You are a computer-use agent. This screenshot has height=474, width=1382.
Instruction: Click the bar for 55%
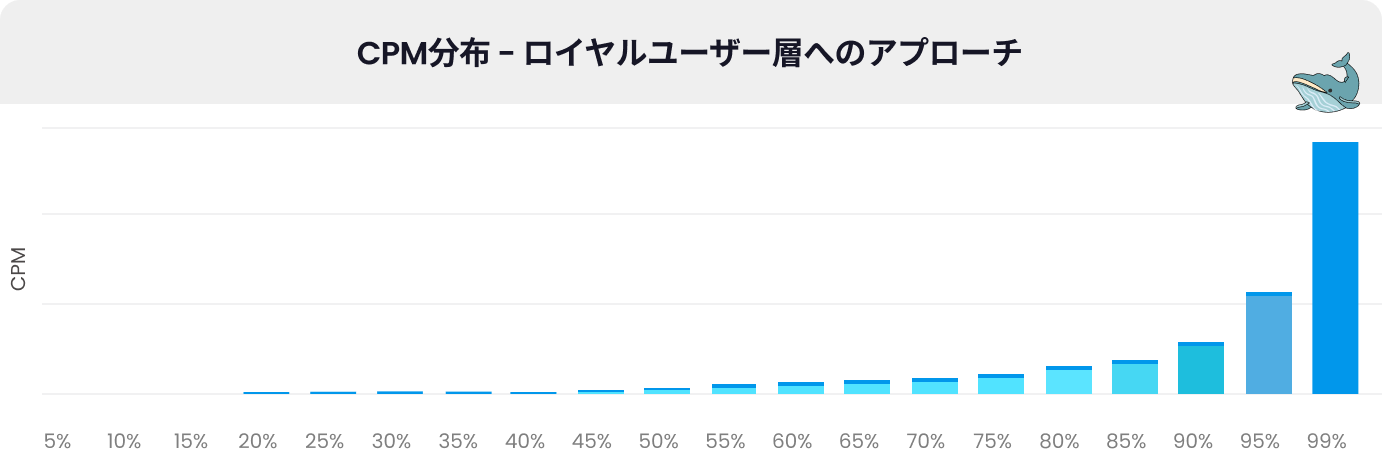point(734,389)
